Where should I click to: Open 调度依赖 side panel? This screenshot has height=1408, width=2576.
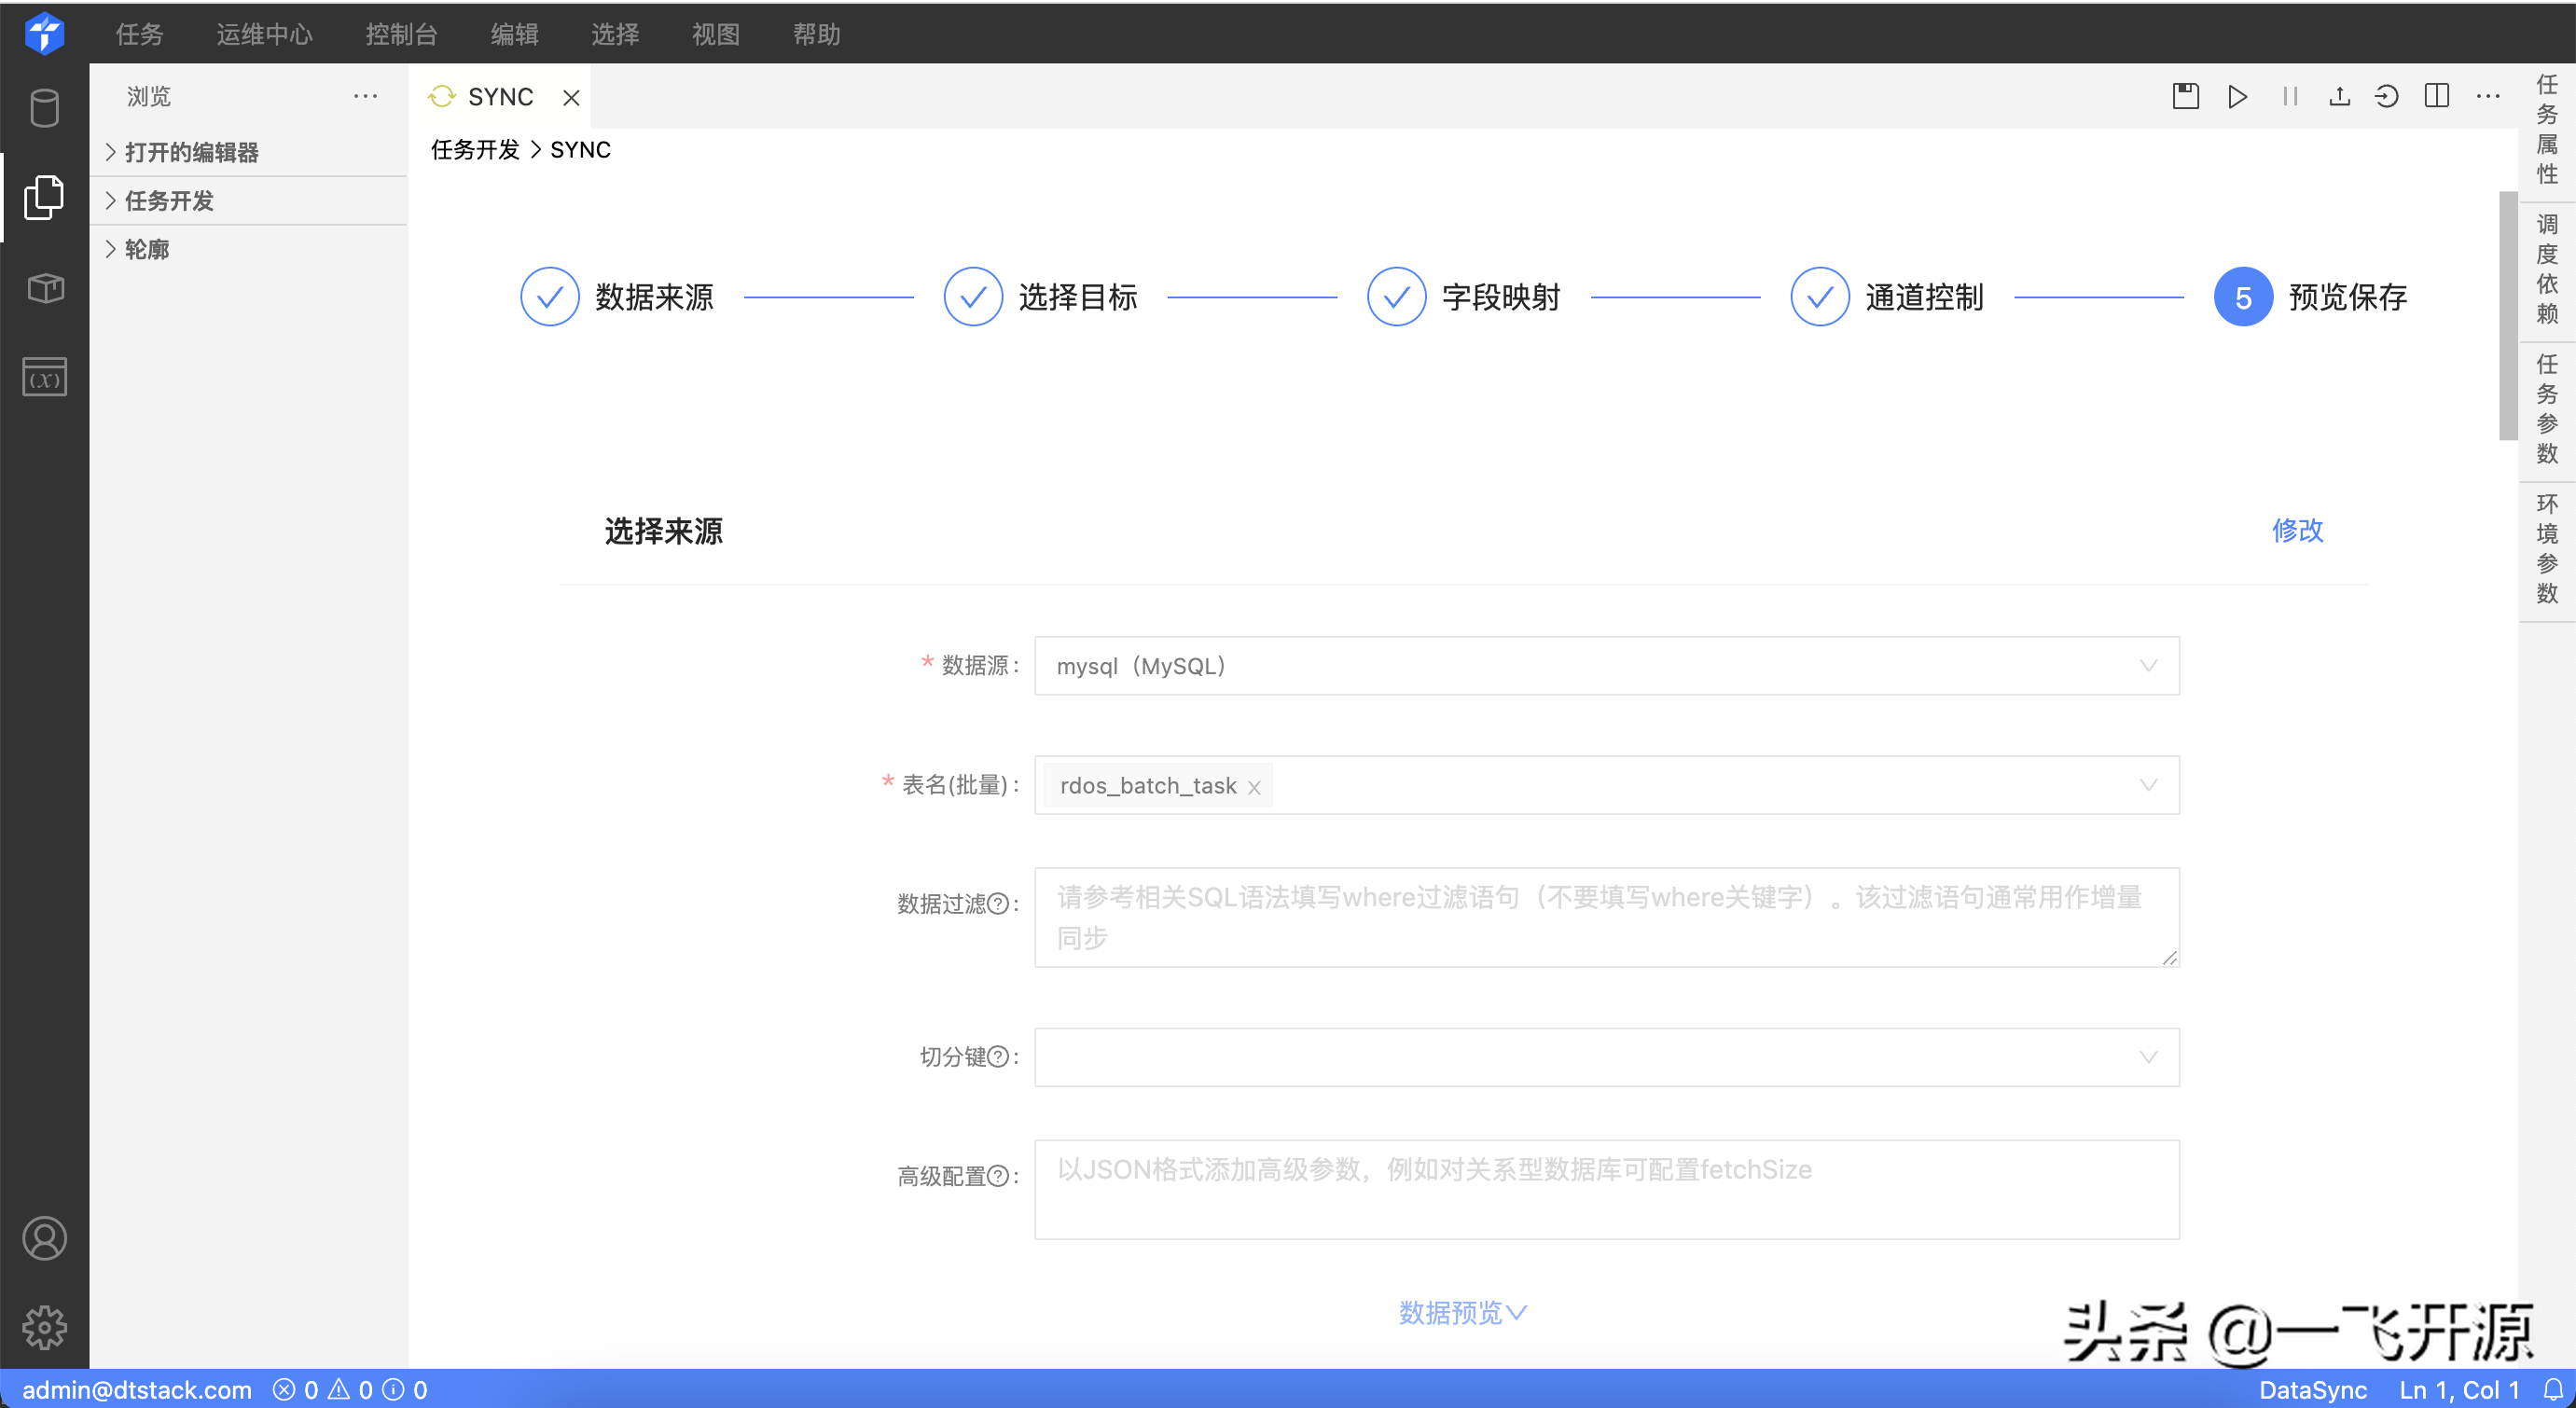2547,270
